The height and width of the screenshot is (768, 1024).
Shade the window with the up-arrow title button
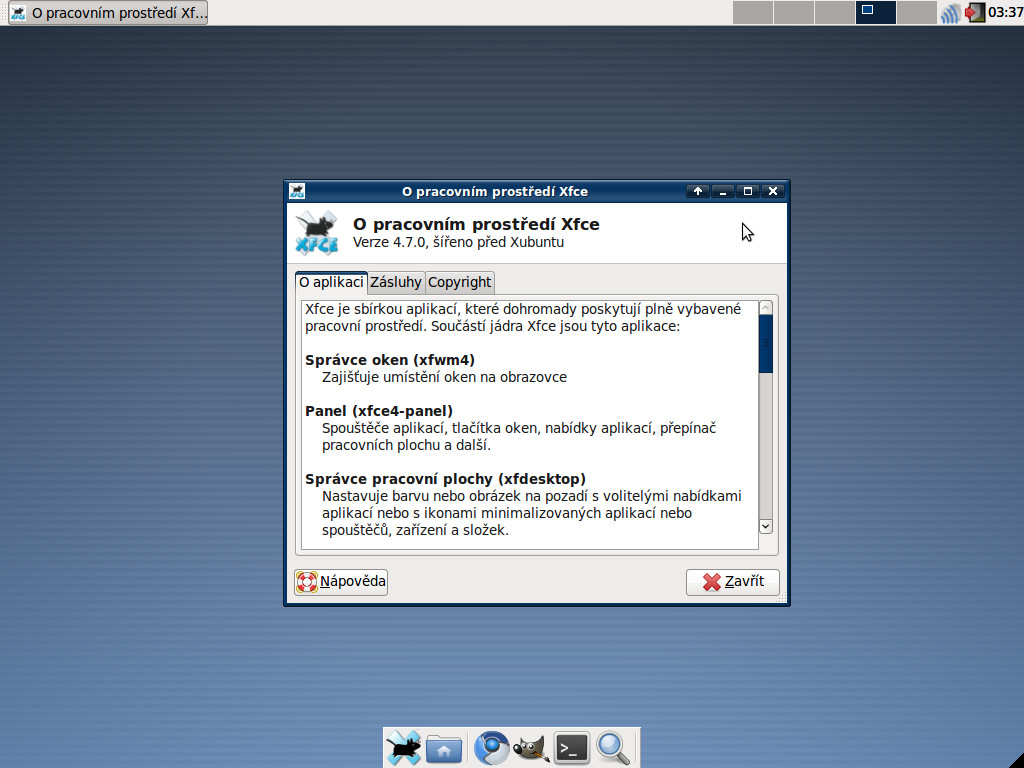[x=697, y=191]
